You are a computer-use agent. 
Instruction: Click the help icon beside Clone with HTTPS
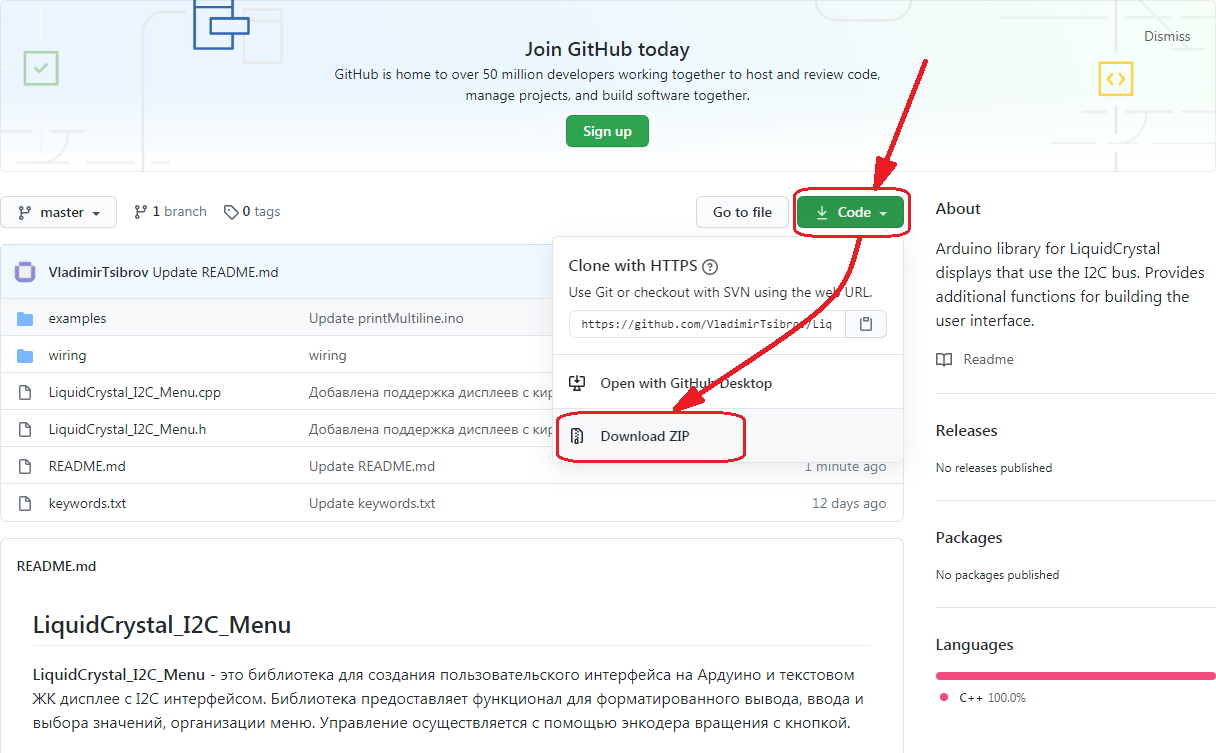[710, 266]
